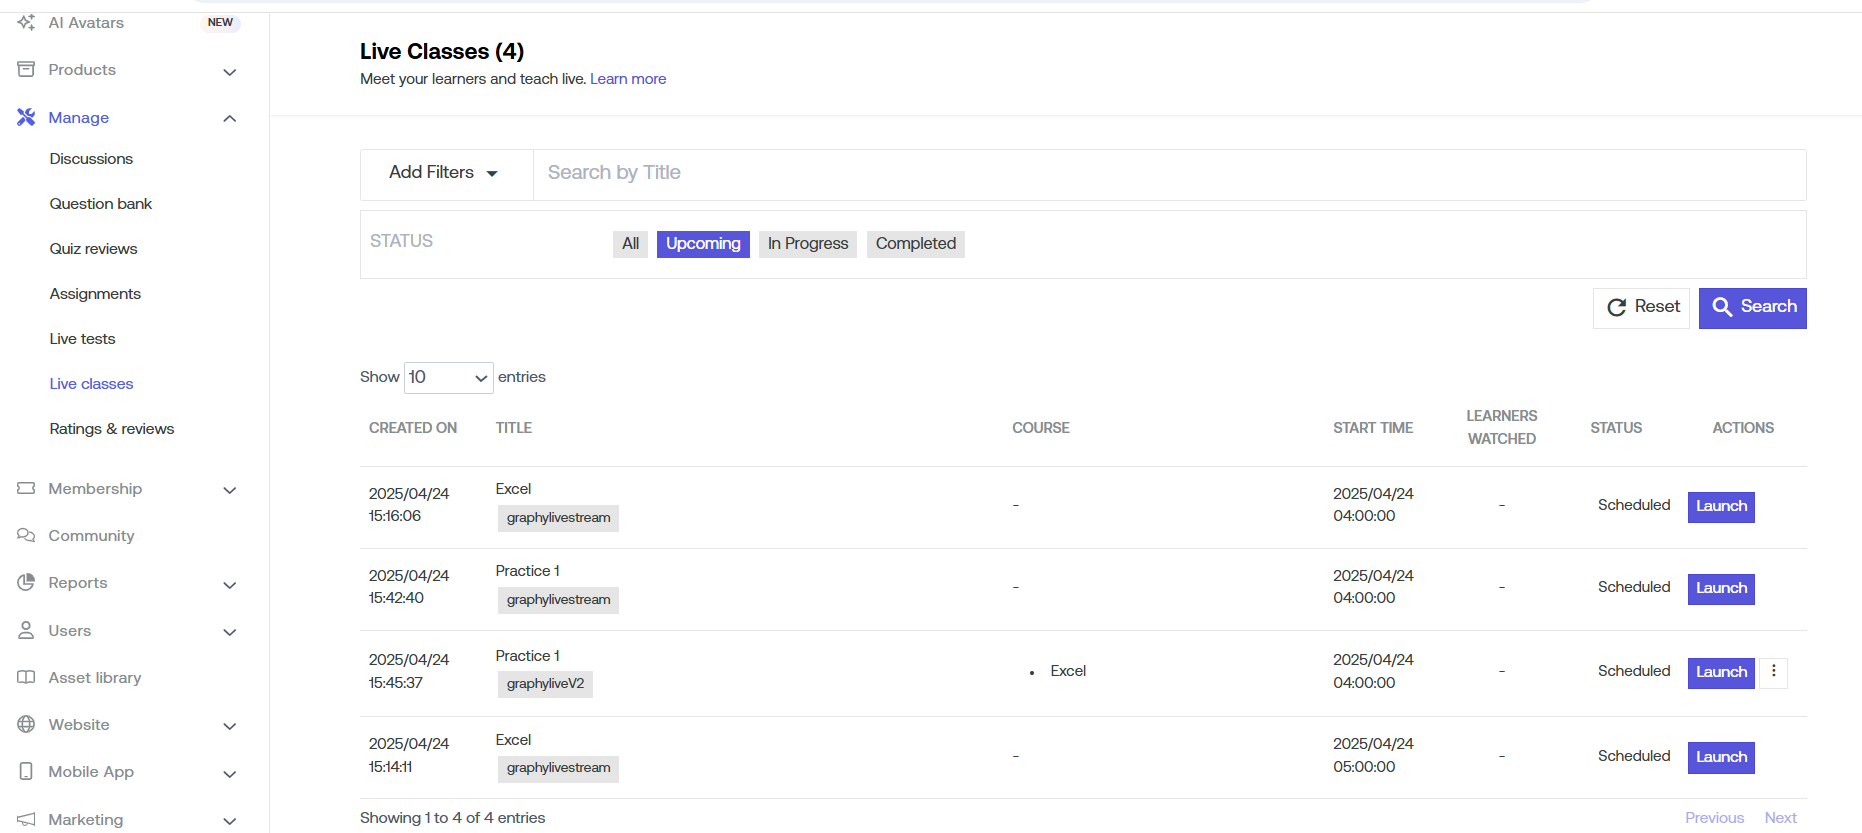Image resolution: width=1862 pixels, height=833 pixels.
Task: Click the AI Avatars sparkle icon
Action: [26, 22]
